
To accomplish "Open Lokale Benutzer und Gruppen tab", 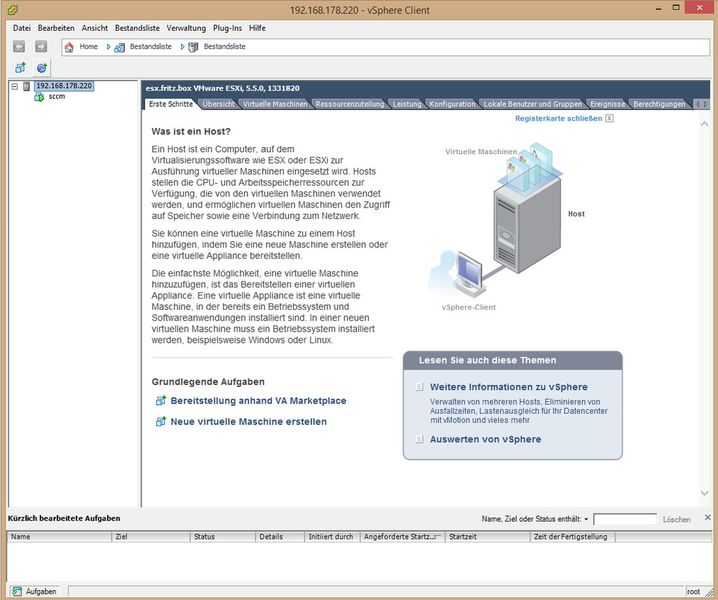I will point(533,104).
